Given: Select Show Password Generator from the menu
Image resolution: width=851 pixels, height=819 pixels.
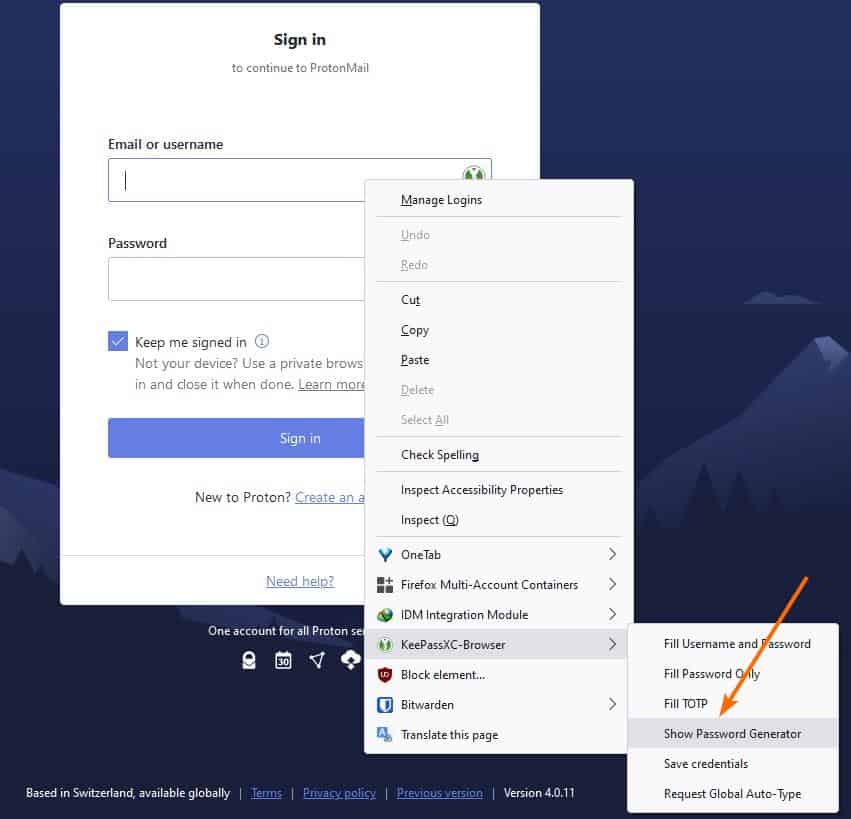Looking at the screenshot, I should [733, 733].
